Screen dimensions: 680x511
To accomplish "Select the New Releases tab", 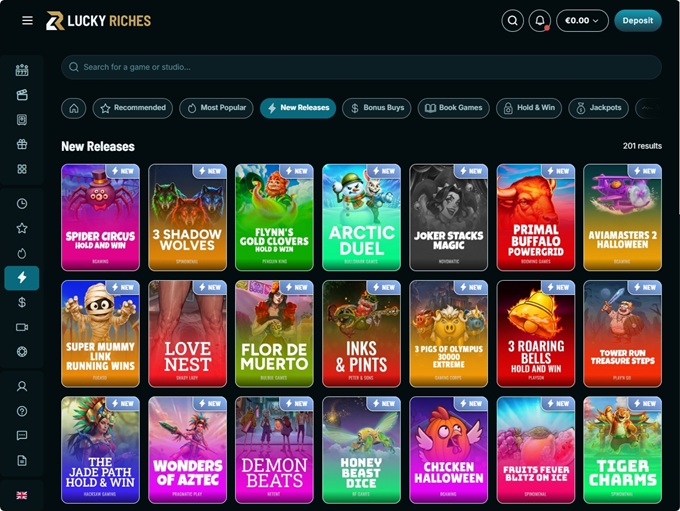I will (x=298, y=108).
